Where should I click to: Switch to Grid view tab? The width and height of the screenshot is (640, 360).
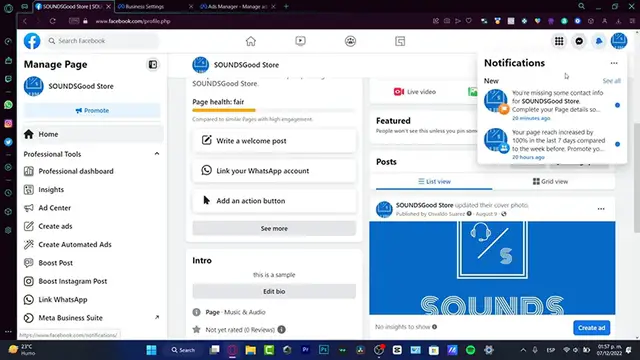550,182
